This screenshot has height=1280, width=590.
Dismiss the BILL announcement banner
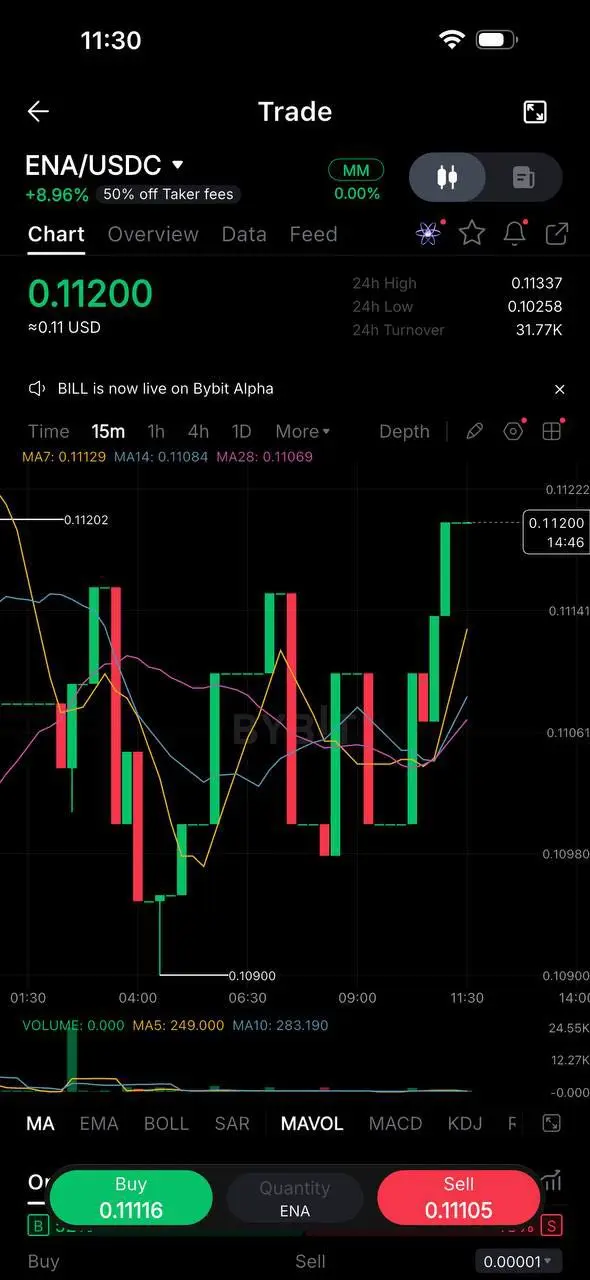click(x=560, y=389)
